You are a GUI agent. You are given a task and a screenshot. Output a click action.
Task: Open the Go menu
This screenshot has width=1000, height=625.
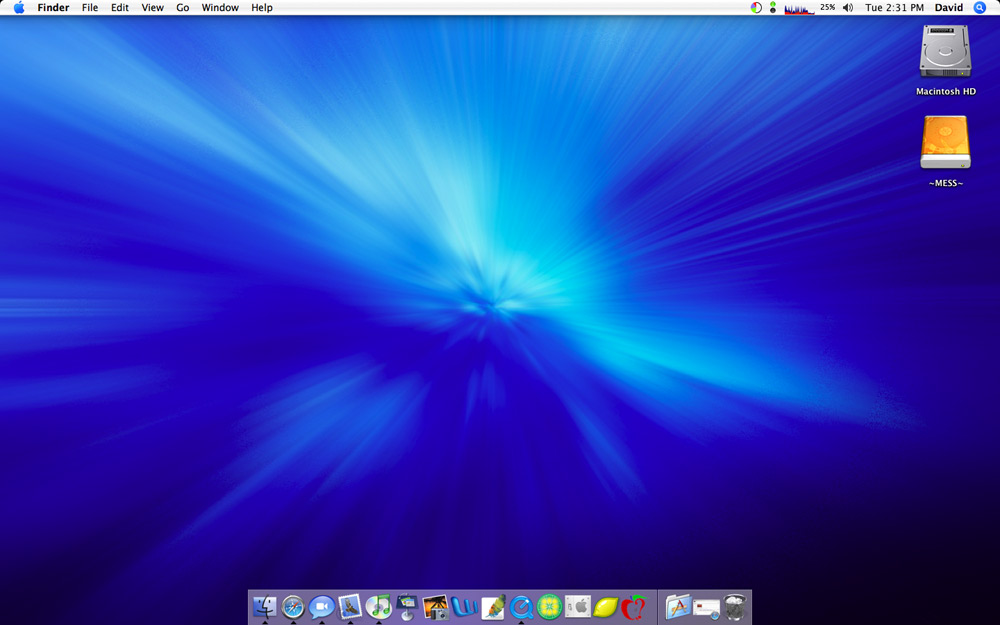182,8
